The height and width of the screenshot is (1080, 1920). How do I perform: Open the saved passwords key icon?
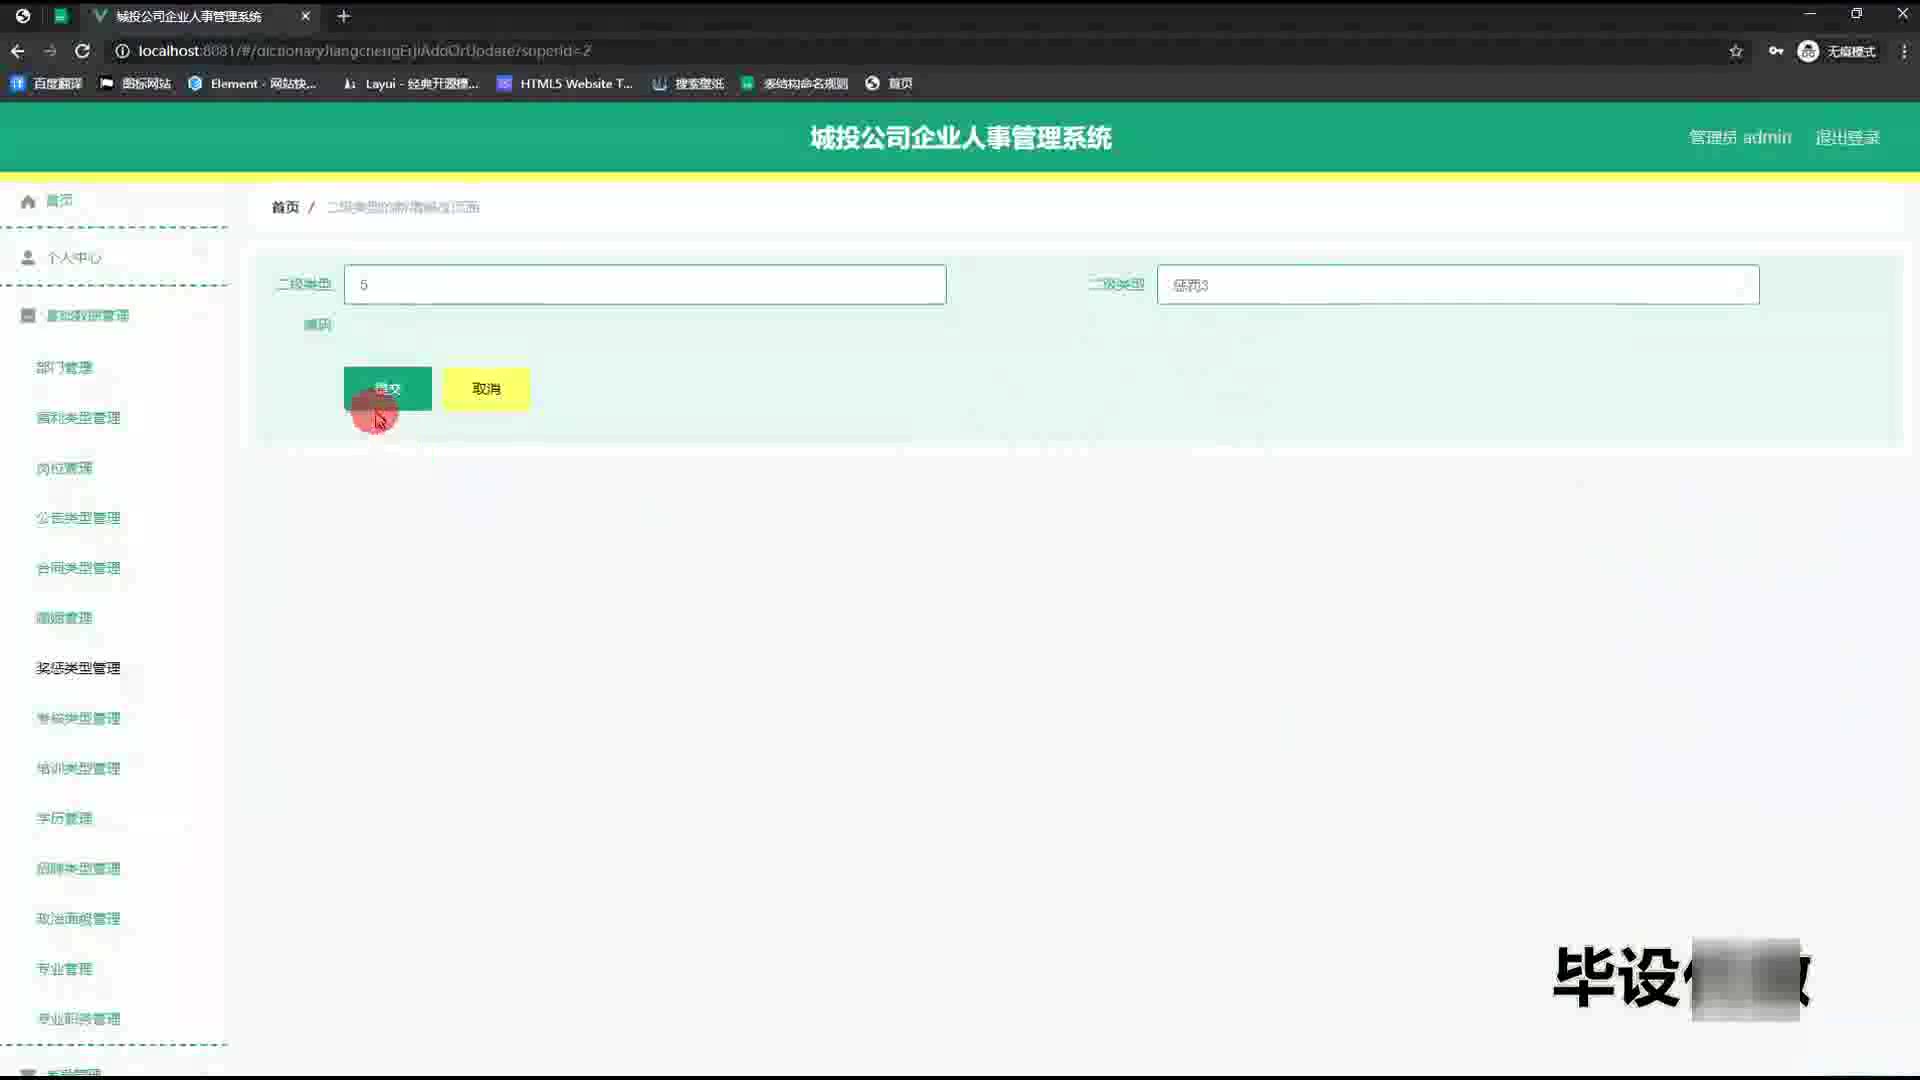point(1776,51)
